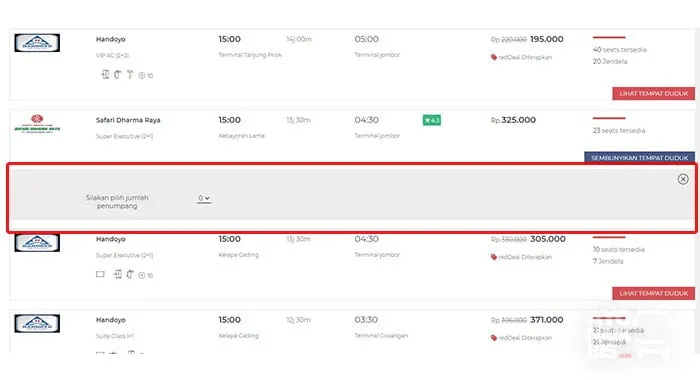Click the 40 seats tersedia text

620,50
